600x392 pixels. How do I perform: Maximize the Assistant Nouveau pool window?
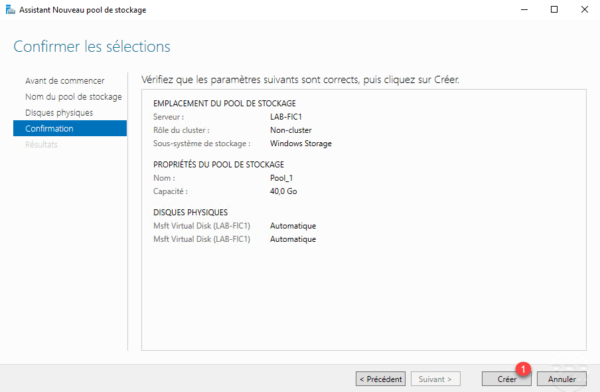point(554,10)
